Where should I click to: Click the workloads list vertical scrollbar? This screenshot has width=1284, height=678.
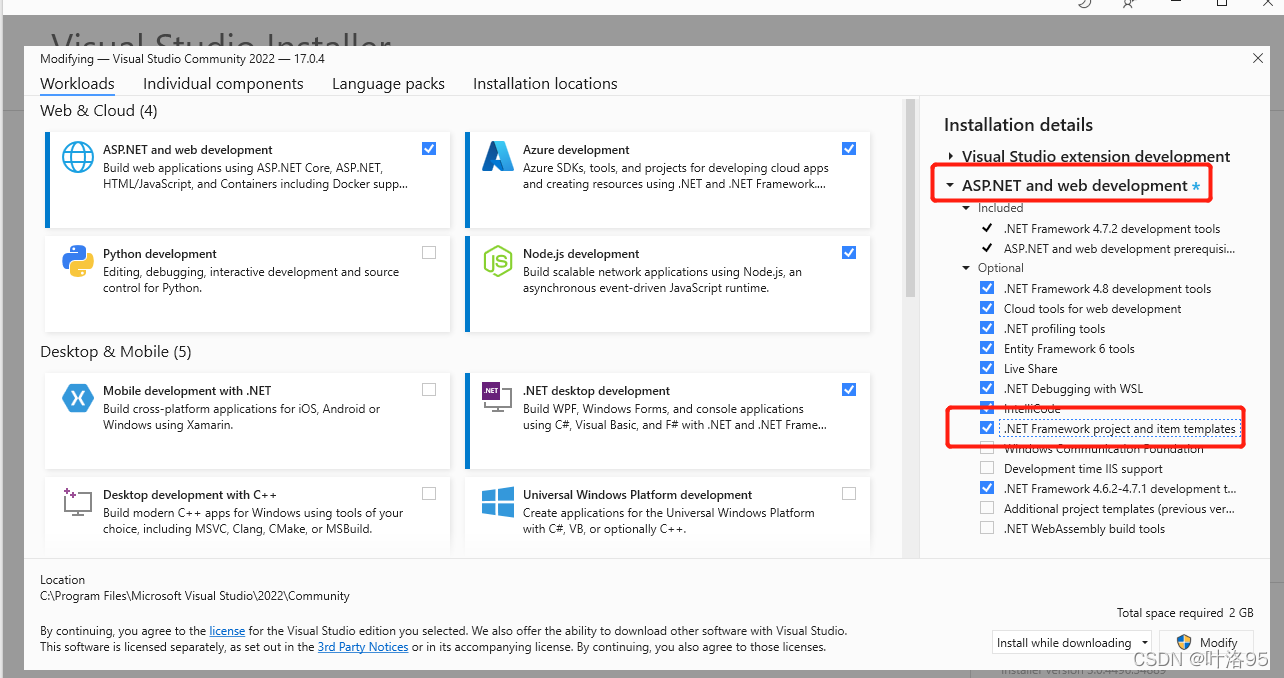(910, 198)
